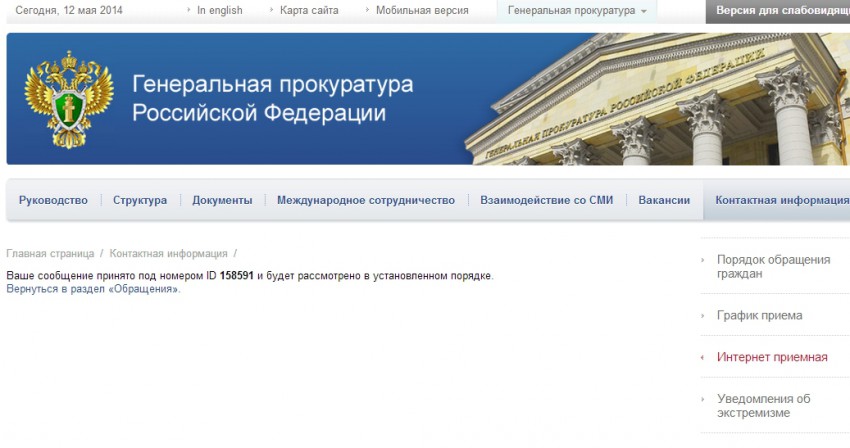Screen dimensions: 850x448
Task: Switch to the In english version
Action: pos(219,11)
